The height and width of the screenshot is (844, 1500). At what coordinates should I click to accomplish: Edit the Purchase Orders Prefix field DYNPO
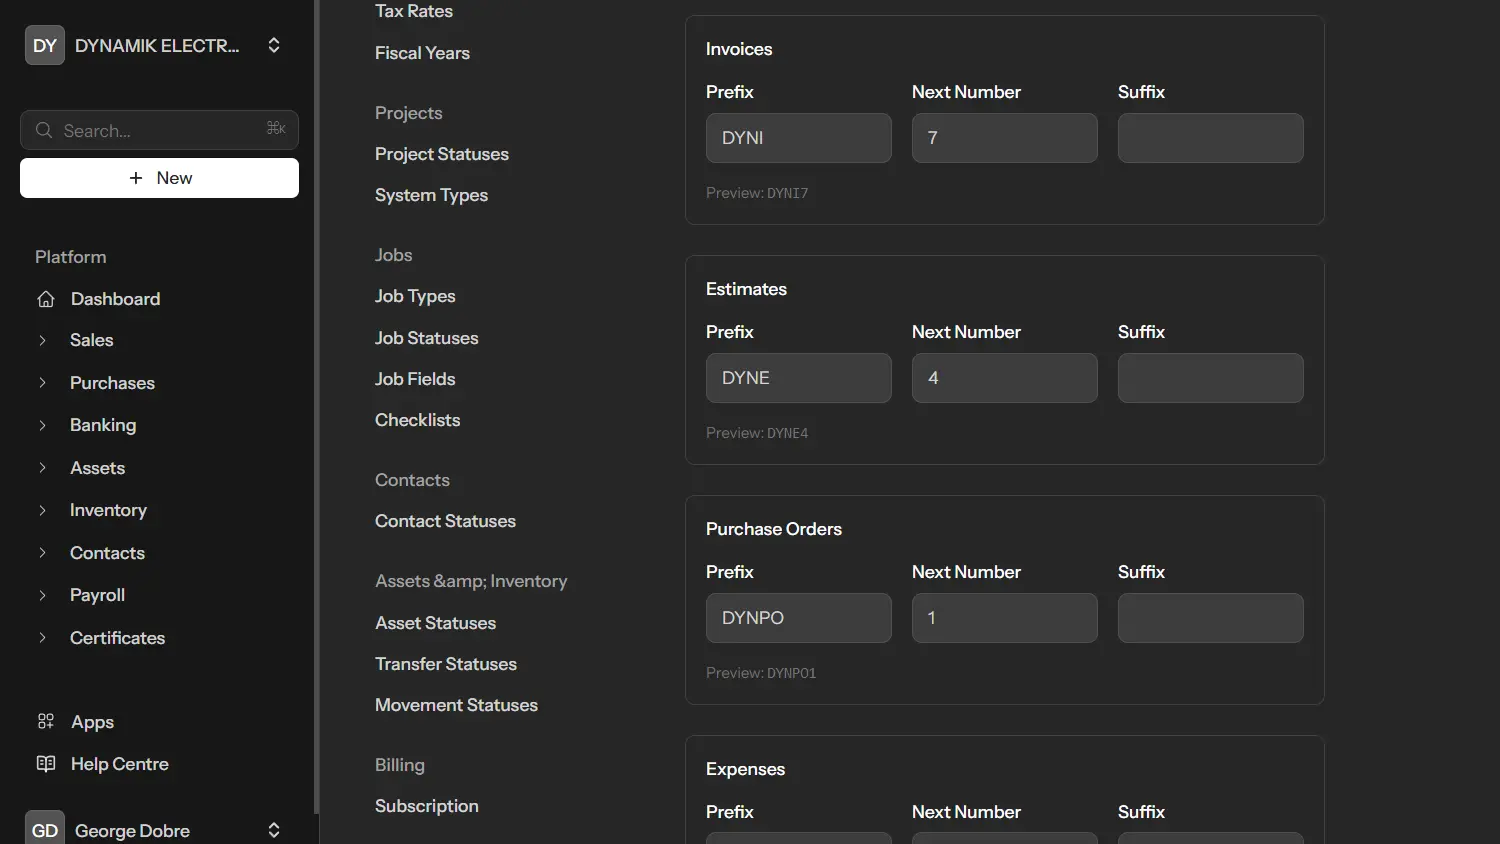point(799,618)
